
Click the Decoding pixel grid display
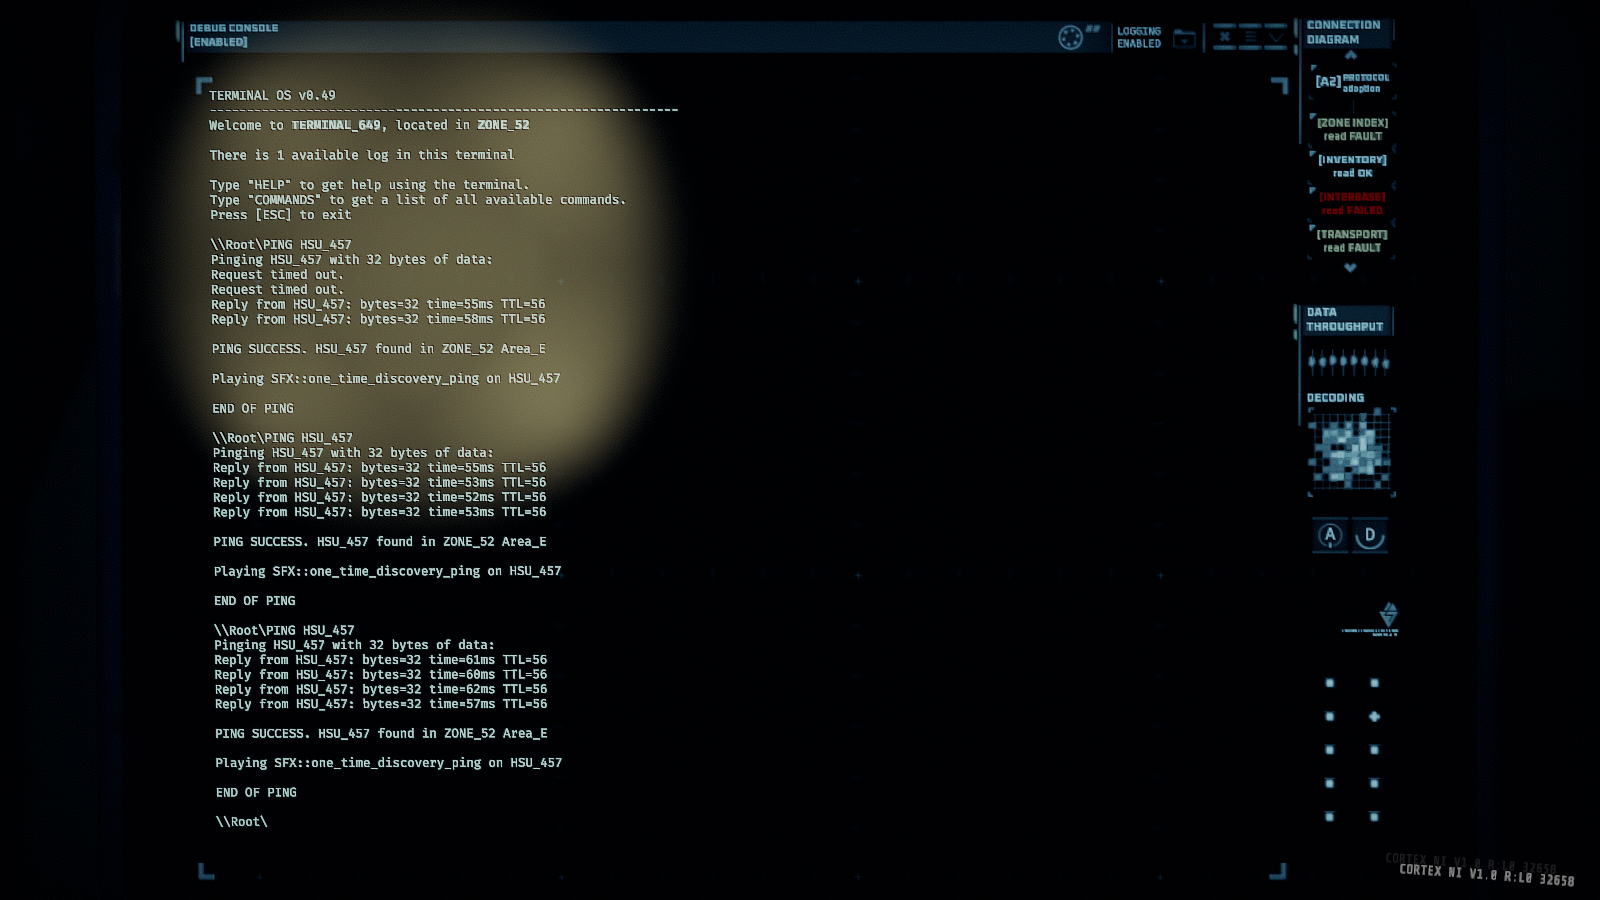coord(1350,452)
